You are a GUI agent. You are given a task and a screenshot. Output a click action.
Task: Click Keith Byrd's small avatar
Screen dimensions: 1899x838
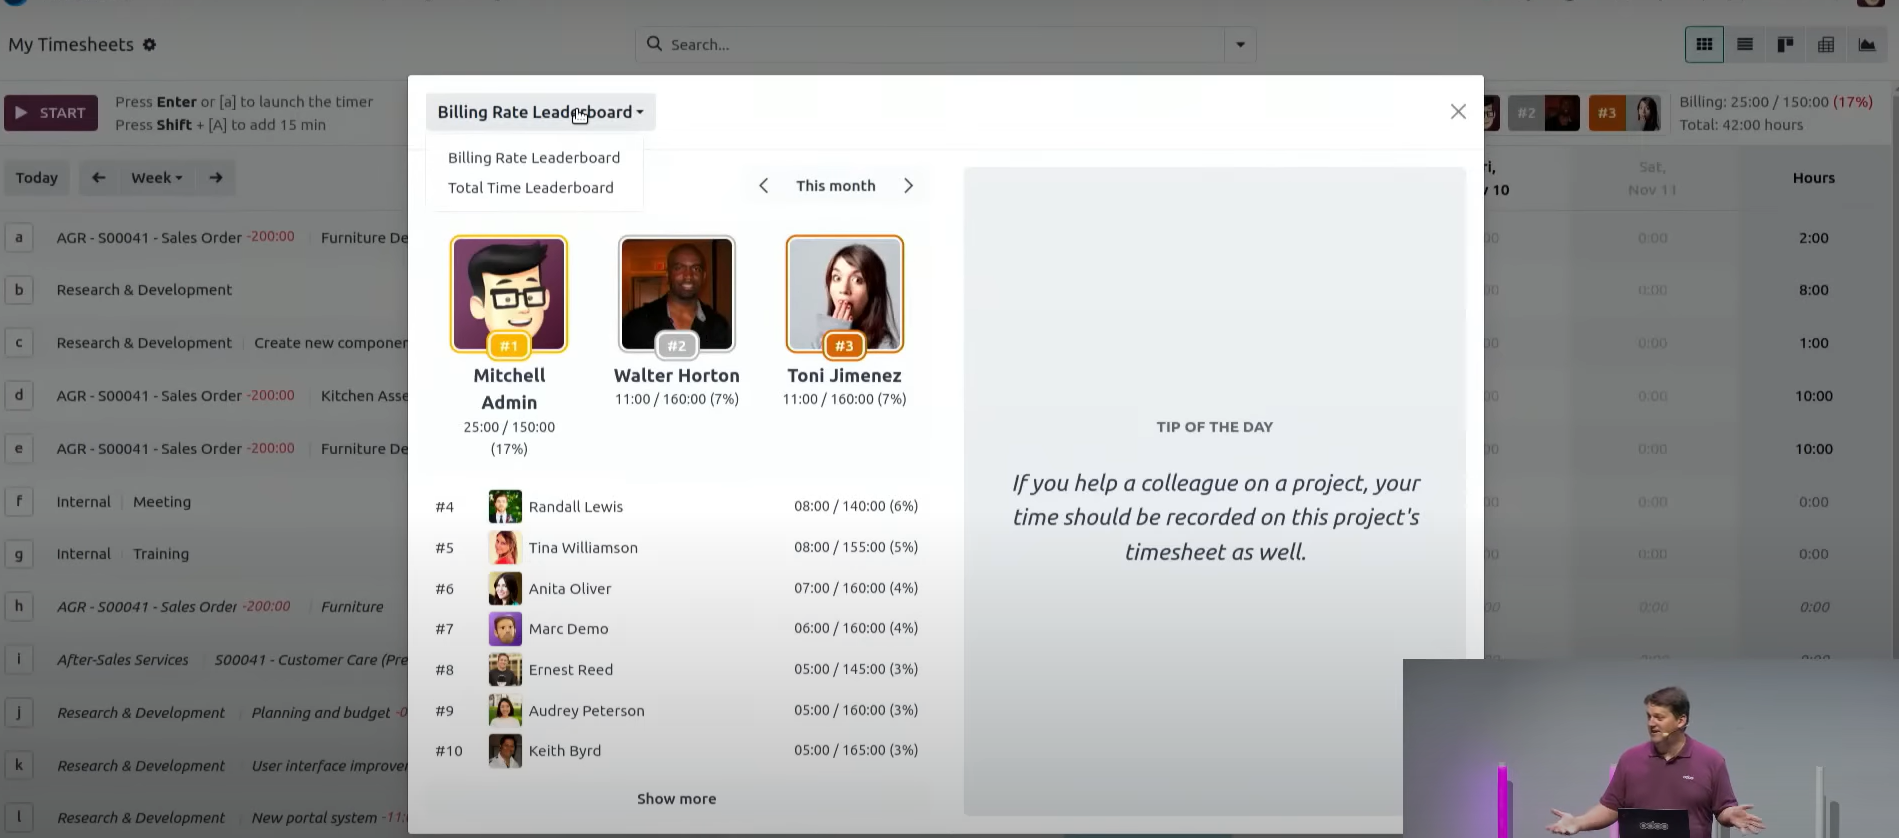(x=505, y=751)
